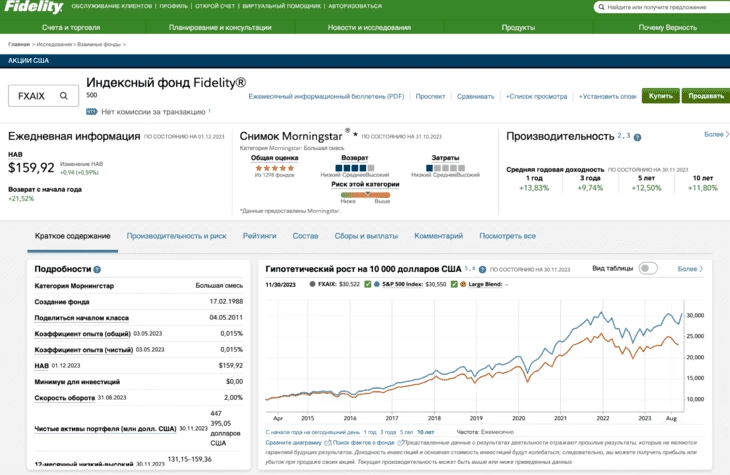Click the magnifier icon beside FXAIX
The width and height of the screenshot is (730, 475).
pyautogui.click(x=64, y=96)
